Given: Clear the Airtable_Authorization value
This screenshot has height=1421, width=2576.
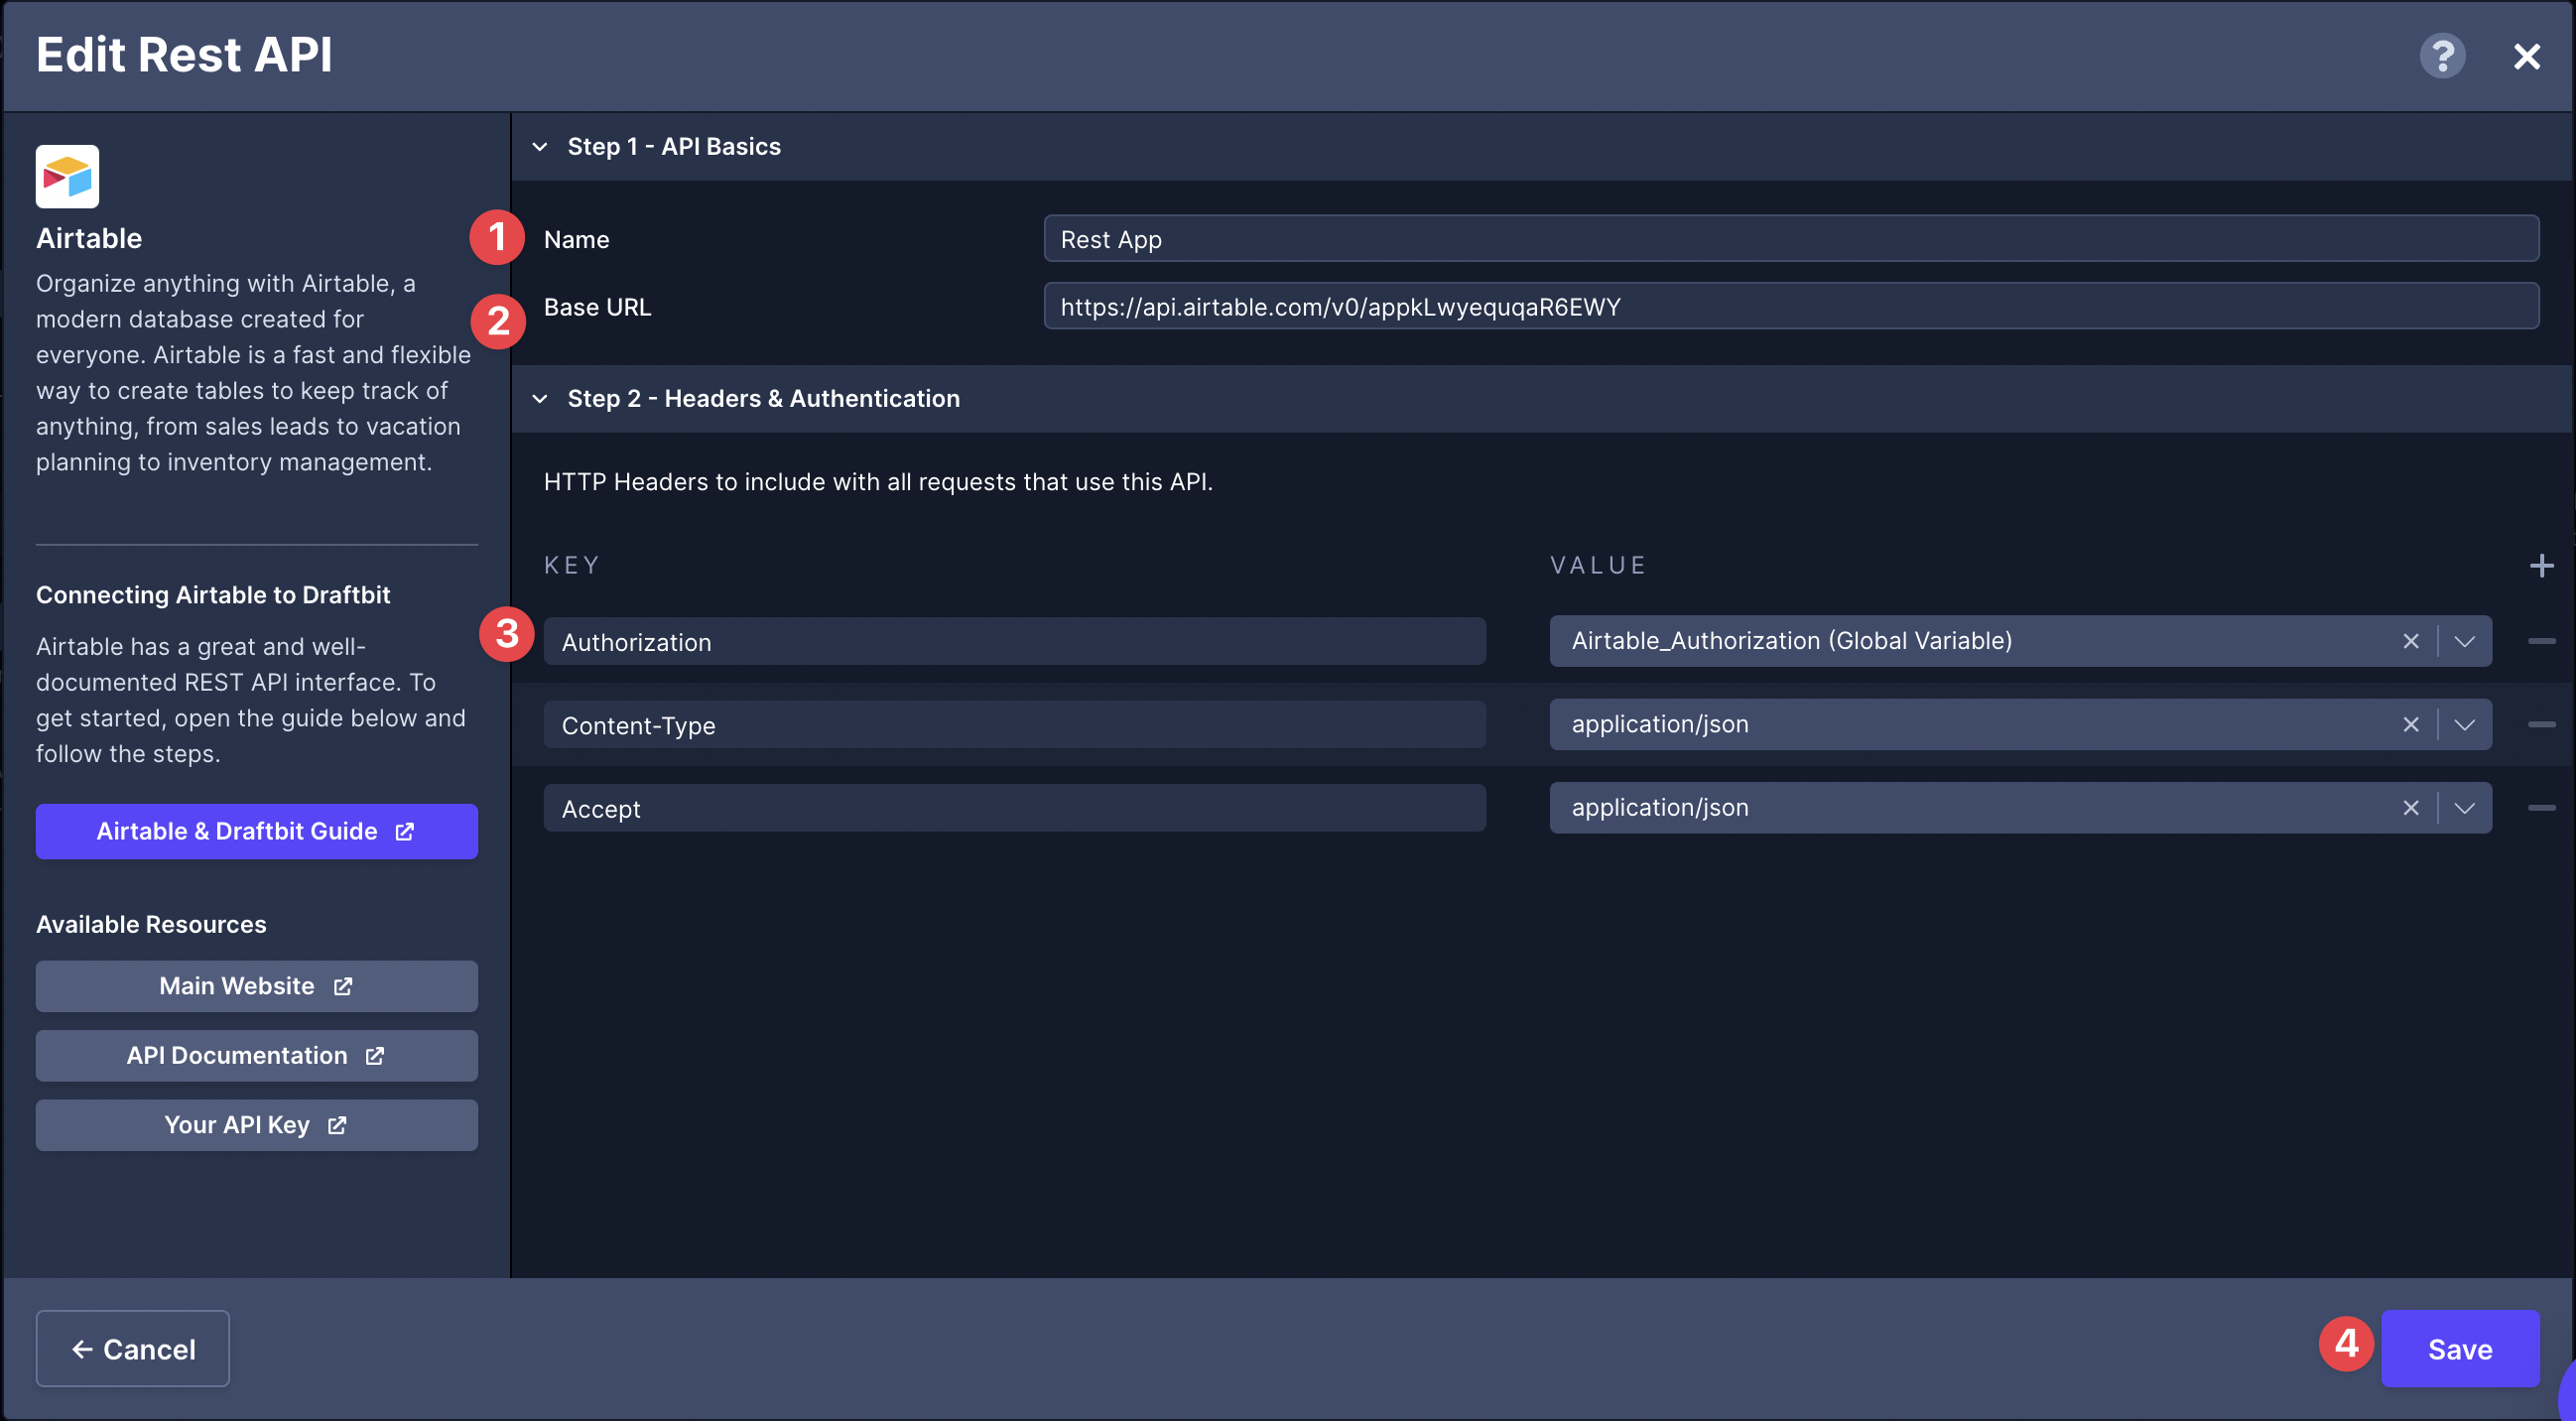Looking at the screenshot, I should 2410,641.
